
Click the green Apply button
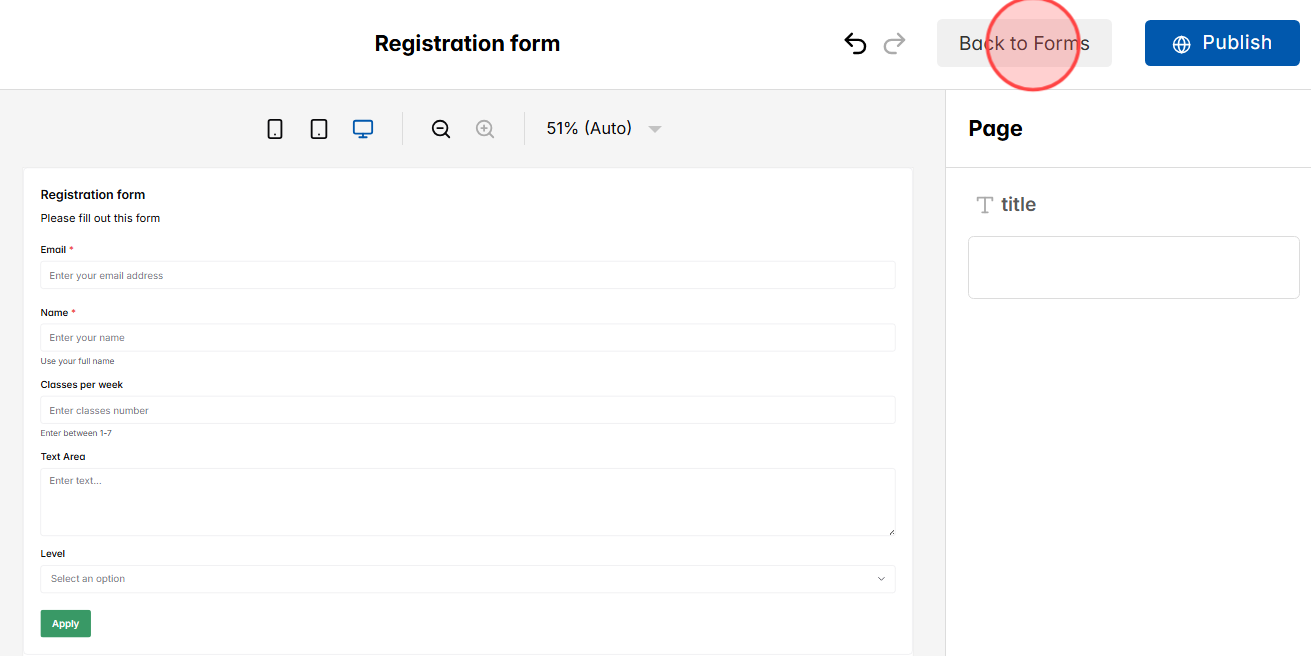click(65, 624)
